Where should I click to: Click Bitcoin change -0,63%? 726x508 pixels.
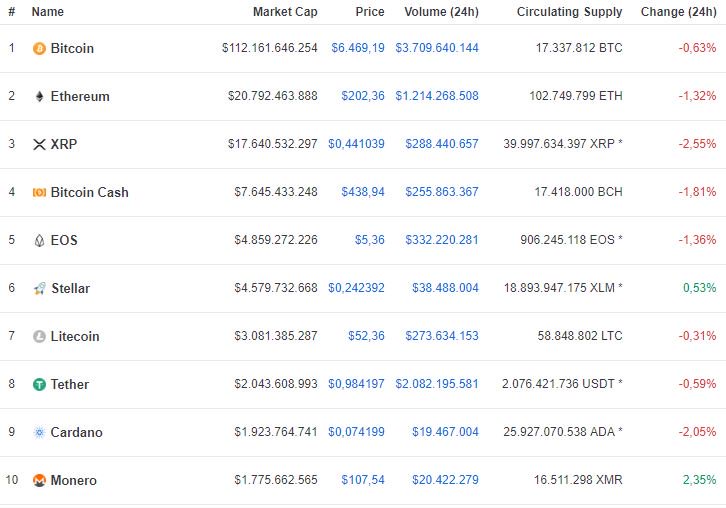click(x=698, y=48)
